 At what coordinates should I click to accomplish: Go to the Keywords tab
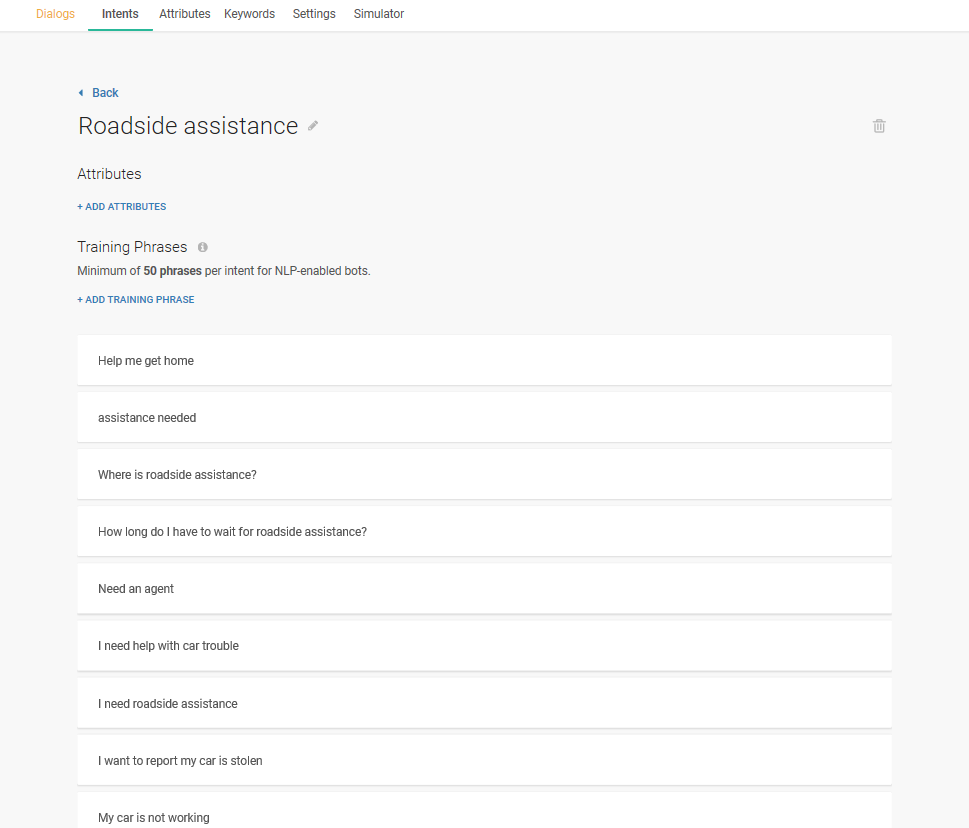(x=249, y=14)
